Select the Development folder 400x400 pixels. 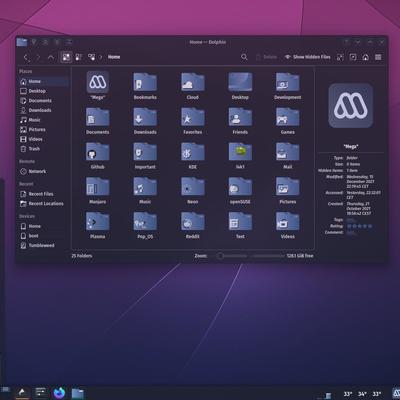click(288, 86)
